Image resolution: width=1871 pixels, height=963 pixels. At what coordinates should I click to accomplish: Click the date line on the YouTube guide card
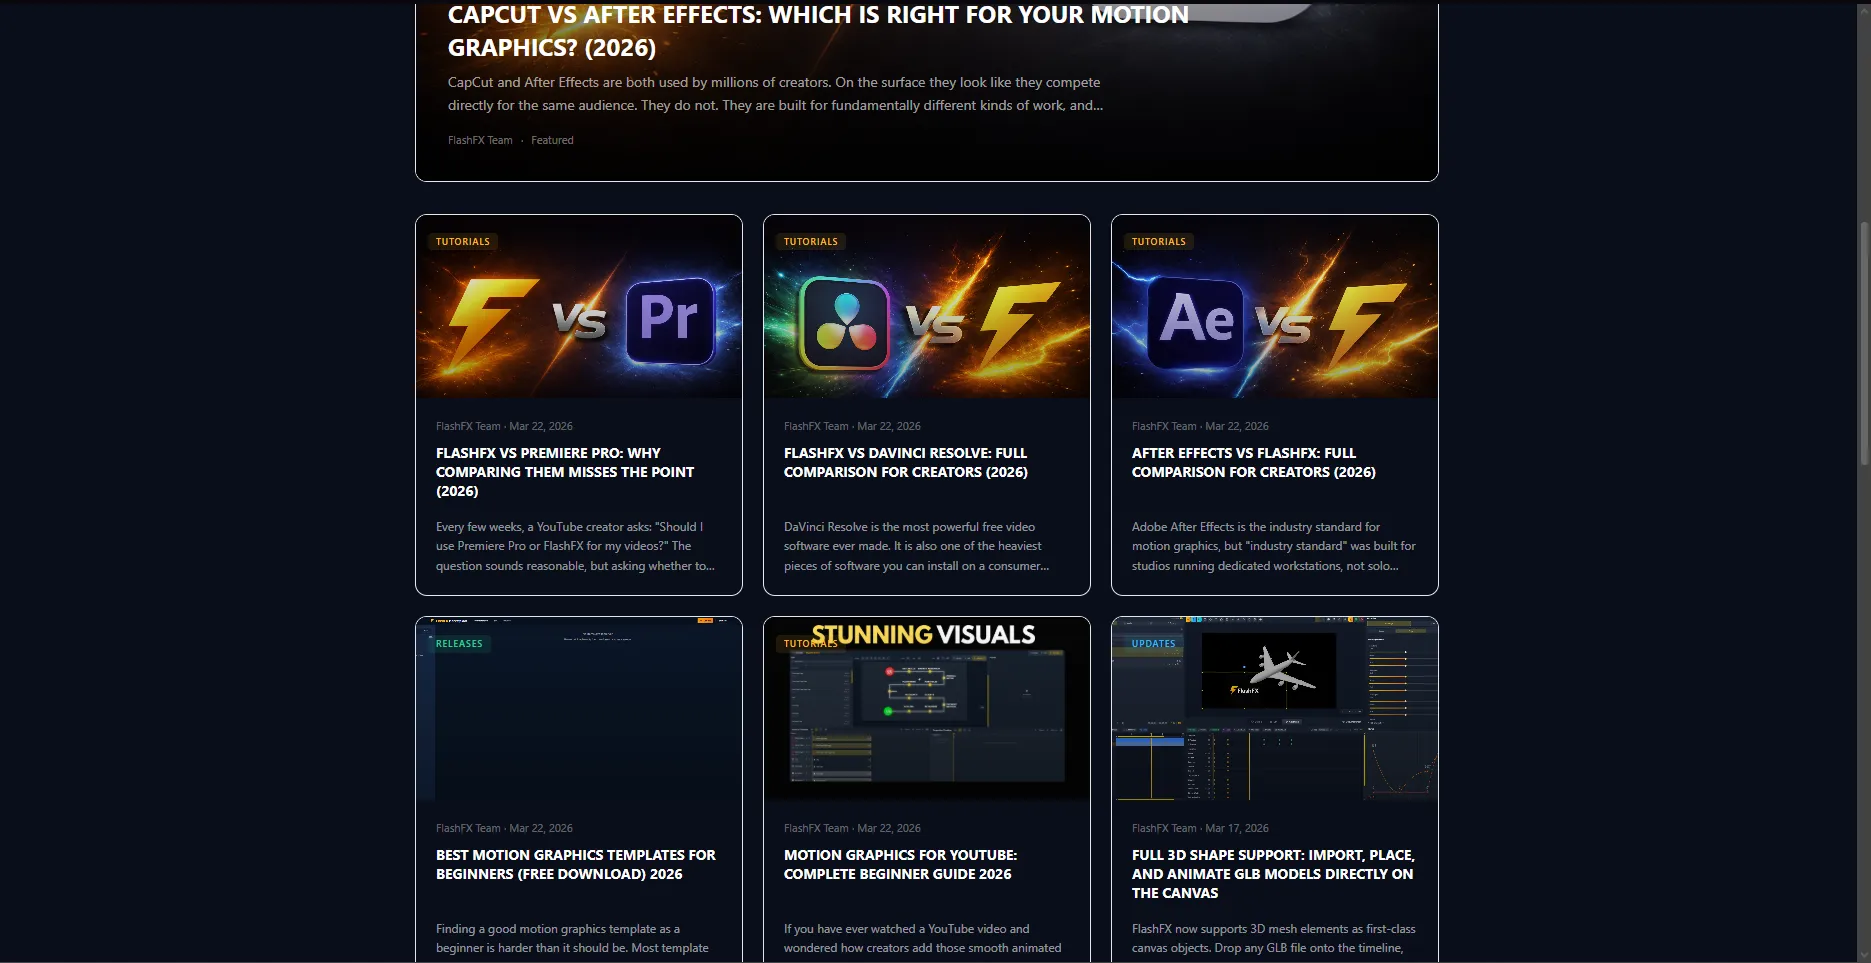852,828
